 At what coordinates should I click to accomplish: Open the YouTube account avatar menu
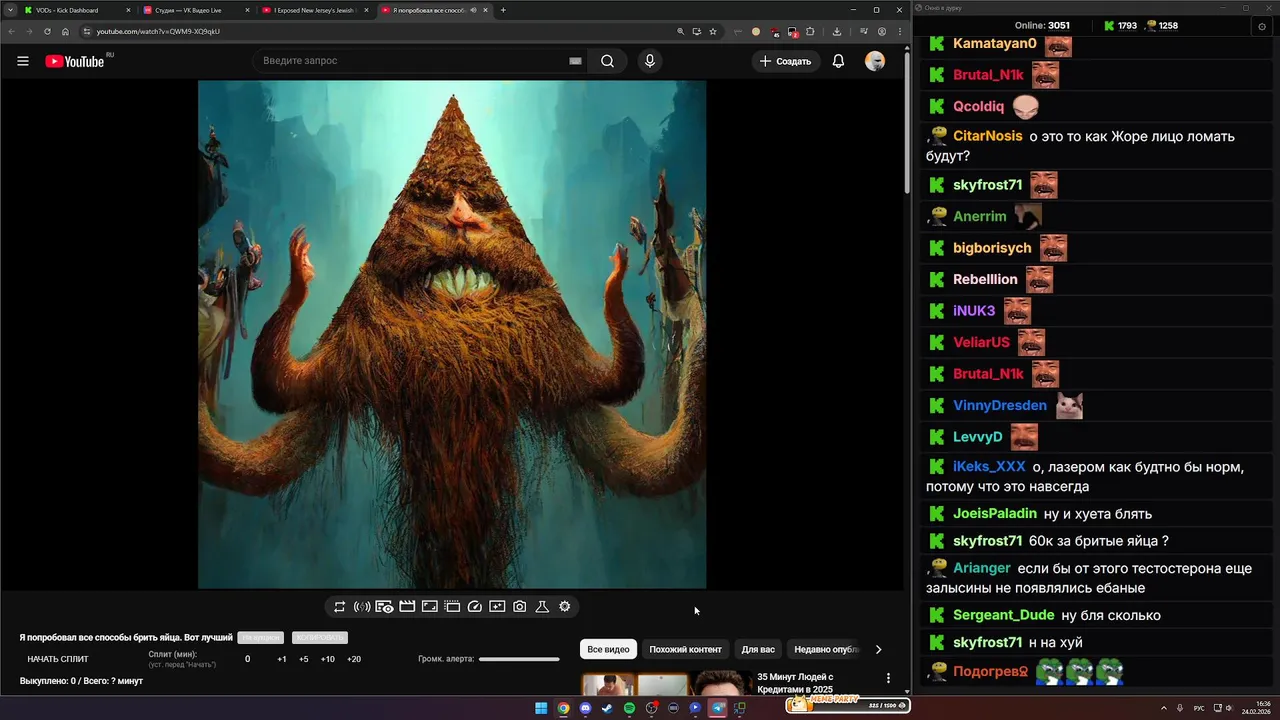coord(875,61)
